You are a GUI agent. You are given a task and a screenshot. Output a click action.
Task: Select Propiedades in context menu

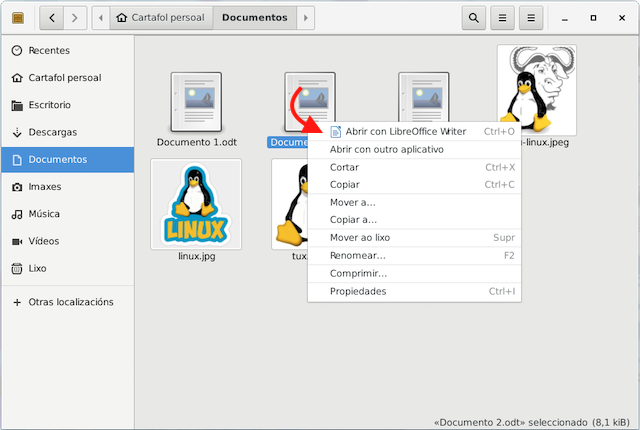[x=357, y=291]
